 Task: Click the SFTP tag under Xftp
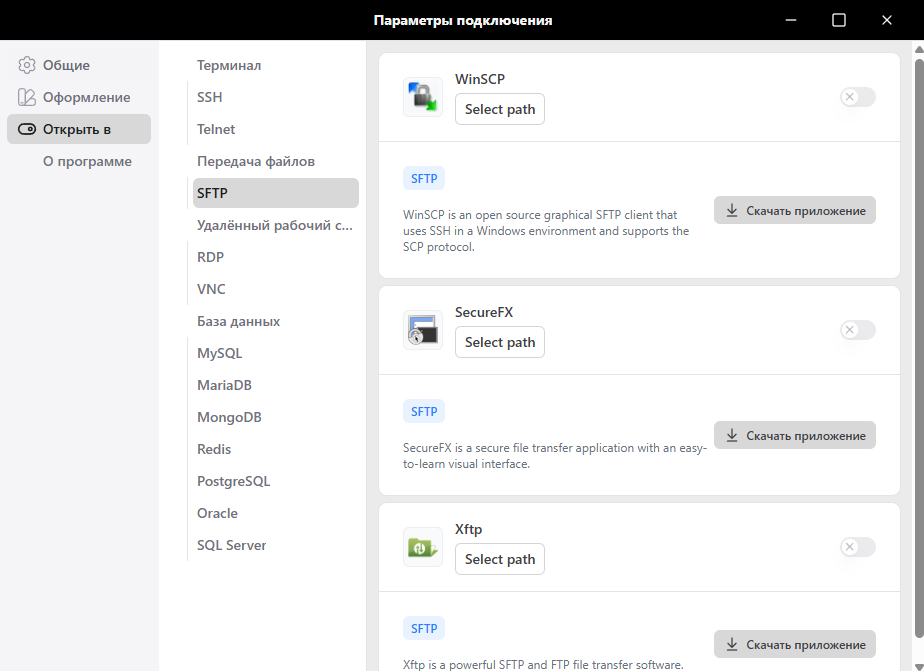424,629
